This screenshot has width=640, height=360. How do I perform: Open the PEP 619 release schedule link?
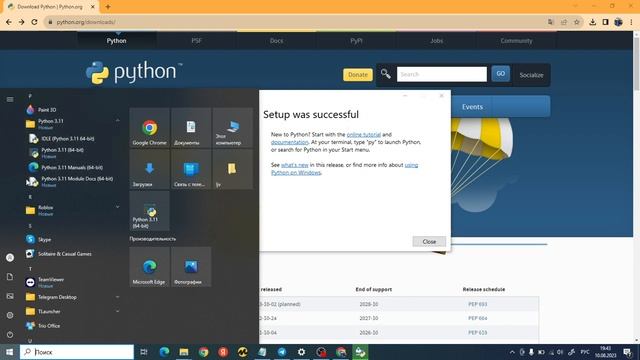point(478,333)
